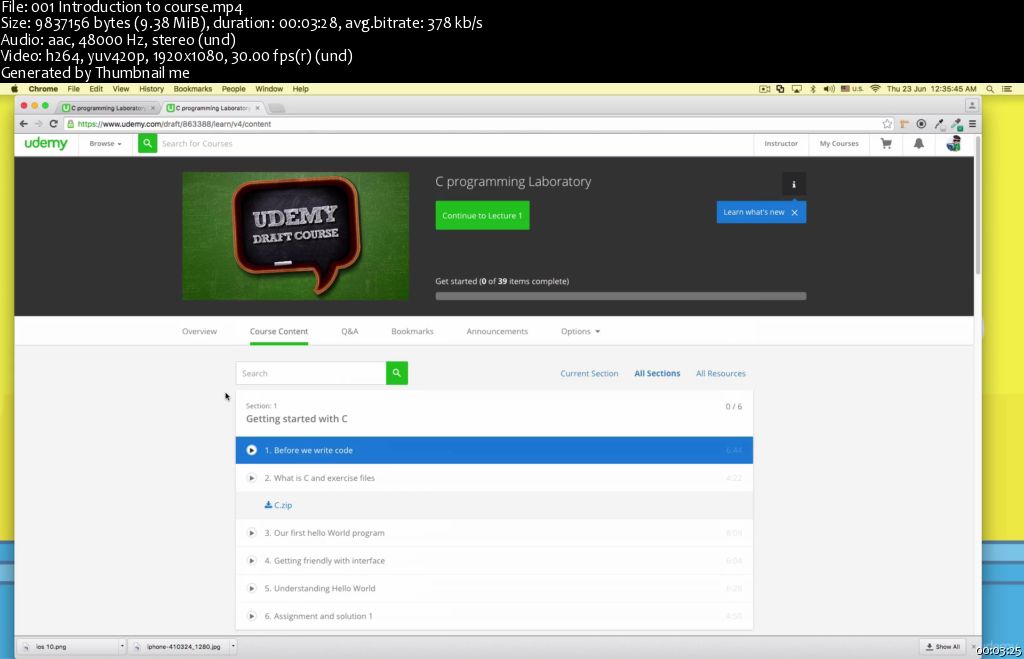
Task: Go back in Chrome browser
Action: point(24,123)
